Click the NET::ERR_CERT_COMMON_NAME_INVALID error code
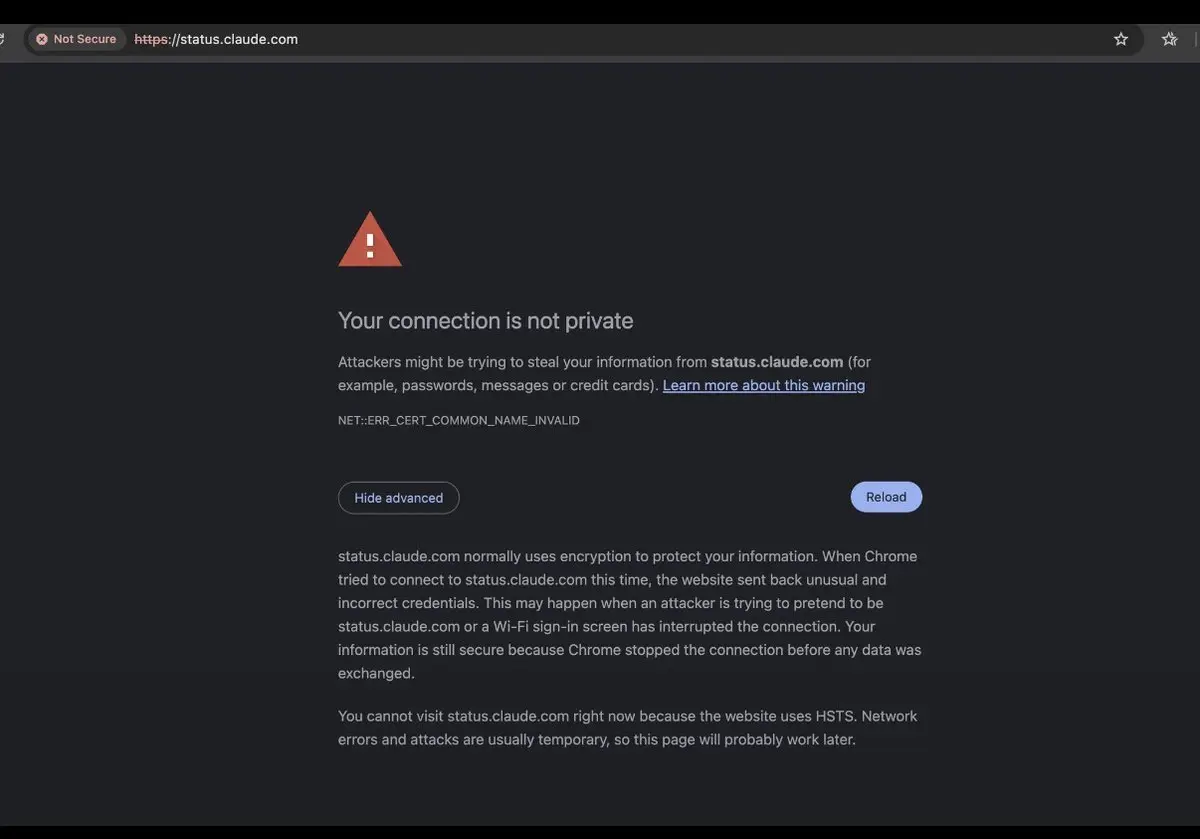The image size is (1200, 839). pos(459,421)
